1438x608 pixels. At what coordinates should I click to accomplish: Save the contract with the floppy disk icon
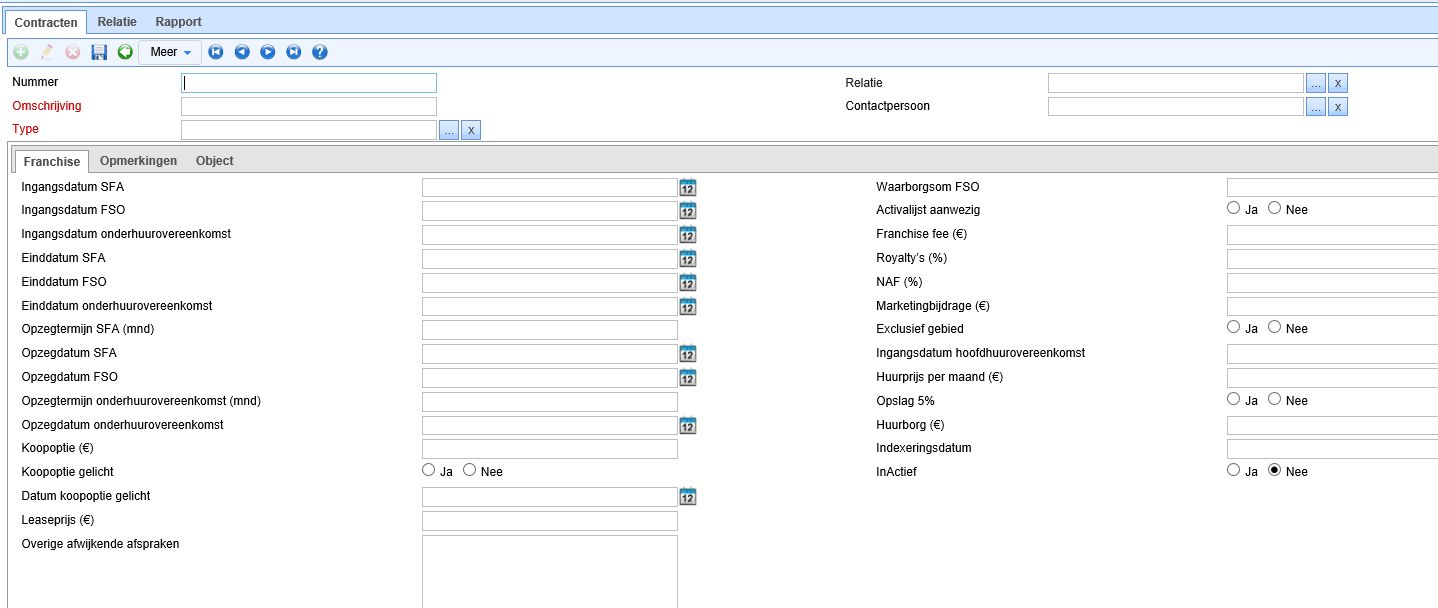tap(99, 52)
